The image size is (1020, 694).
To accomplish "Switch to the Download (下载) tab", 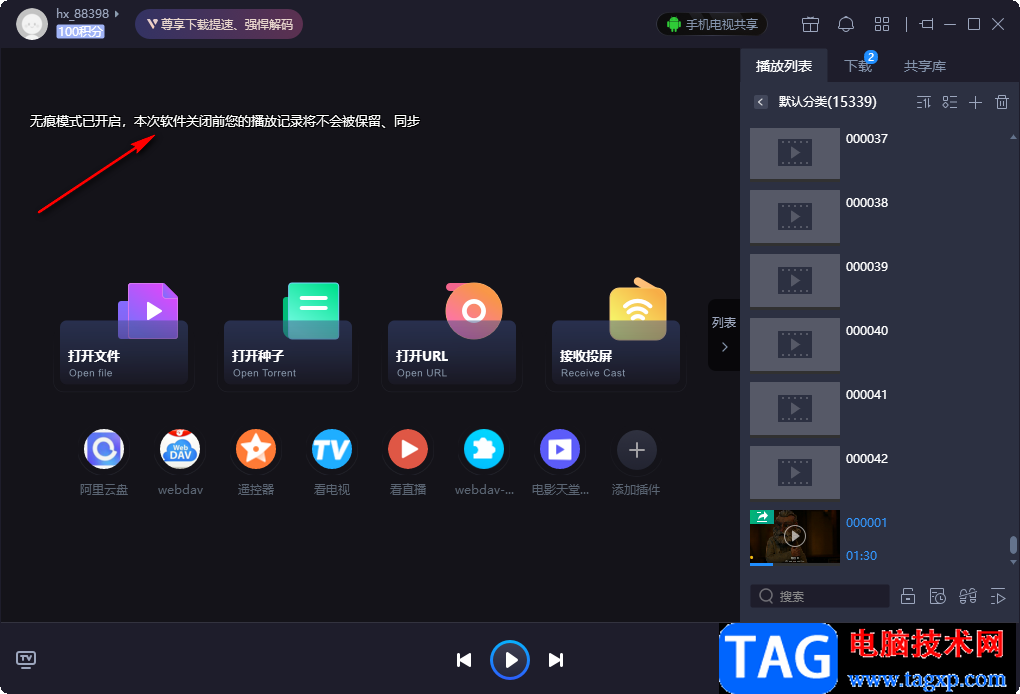I will 859,66.
